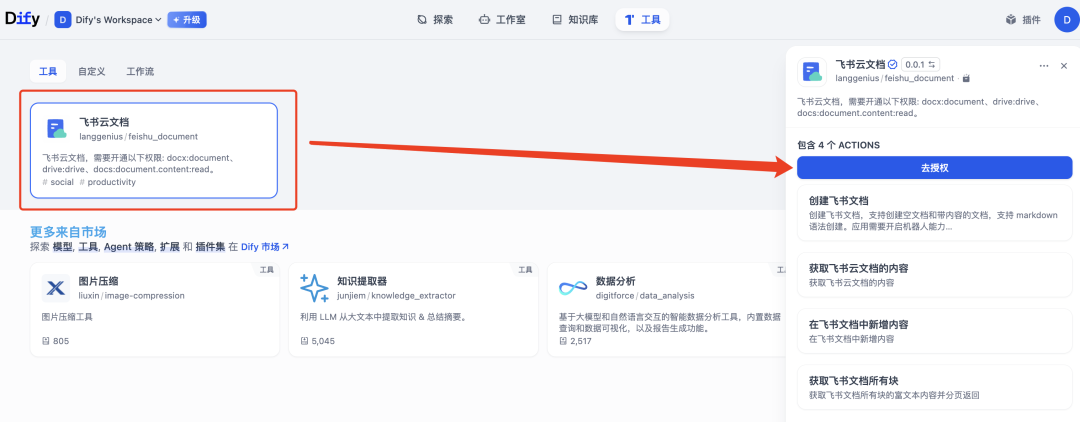This screenshot has width=1080, height=422.
Task: Click the verified badge beside 飞书云文档
Action: click(x=893, y=65)
